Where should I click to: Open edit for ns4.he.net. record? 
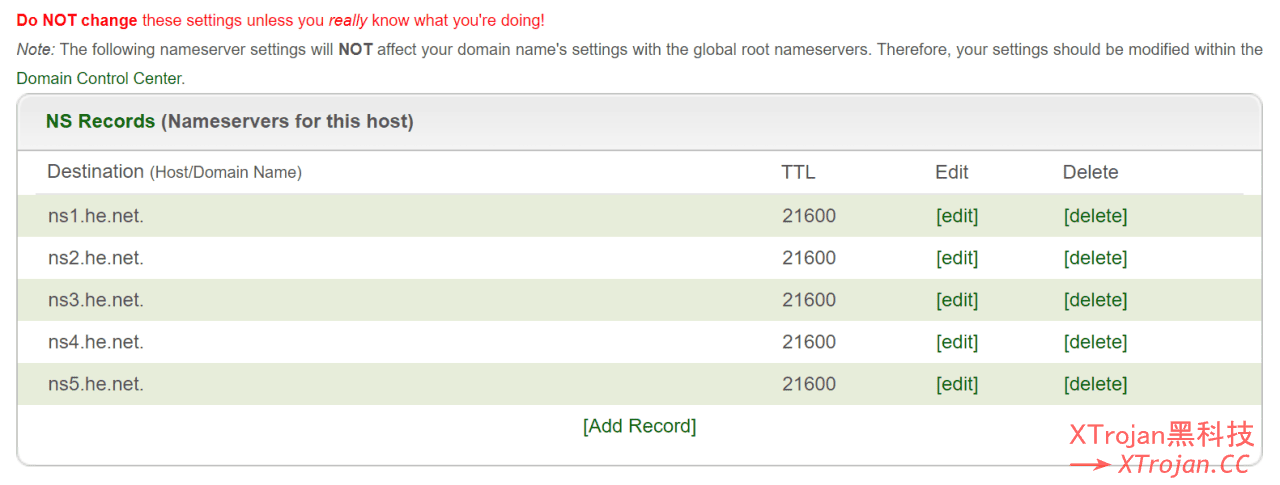[956, 342]
